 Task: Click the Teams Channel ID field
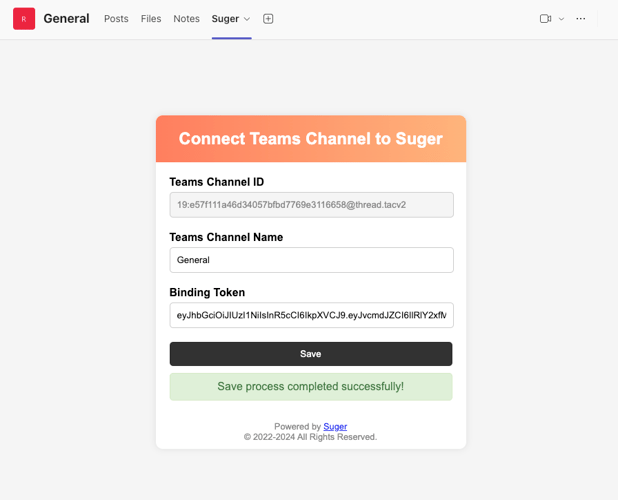coord(311,205)
